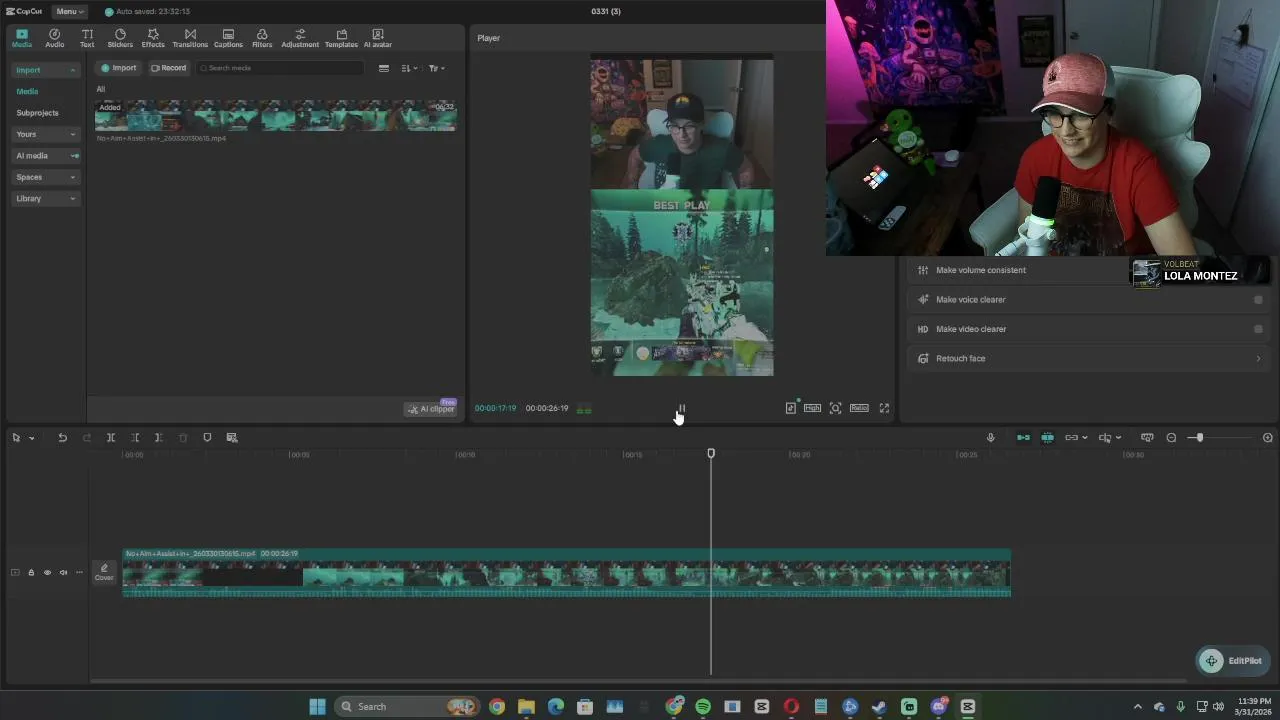1280x720 pixels.
Task: Expand the Retouch face options
Action: pyautogui.click(x=1258, y=358)
